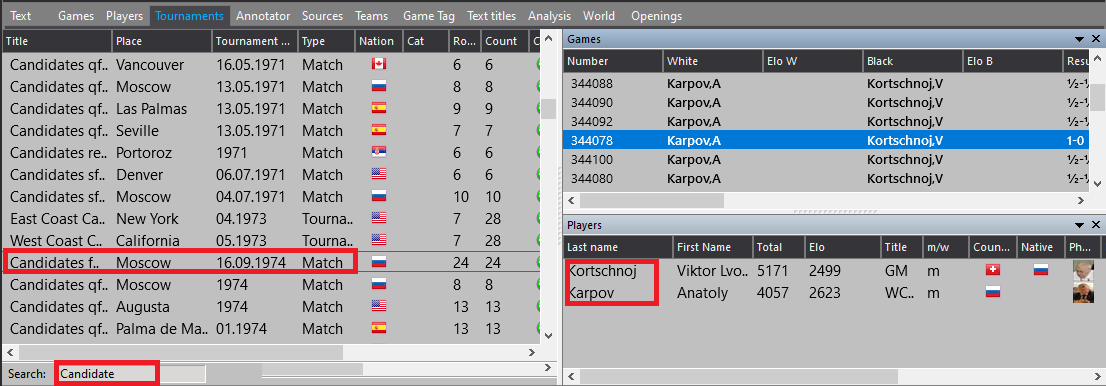Open the Games panel dropdown arrow

click(x=1079, y=39)
